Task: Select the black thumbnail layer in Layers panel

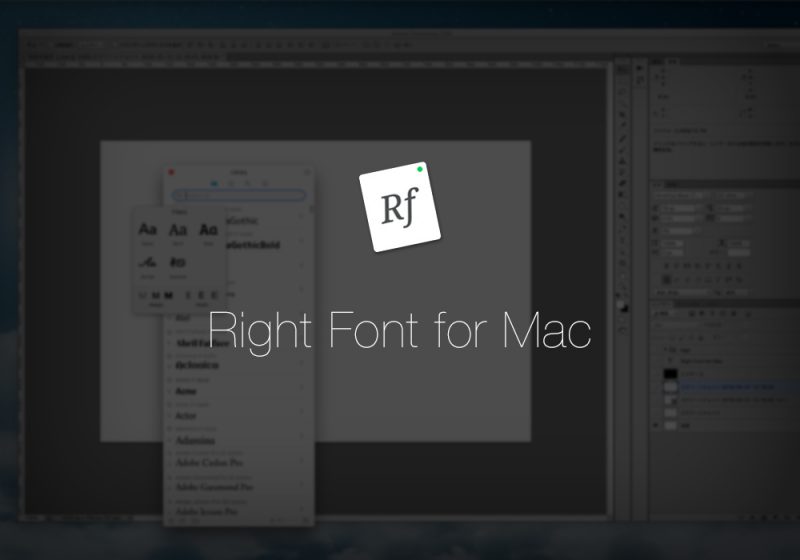Action: pos(670,374)
